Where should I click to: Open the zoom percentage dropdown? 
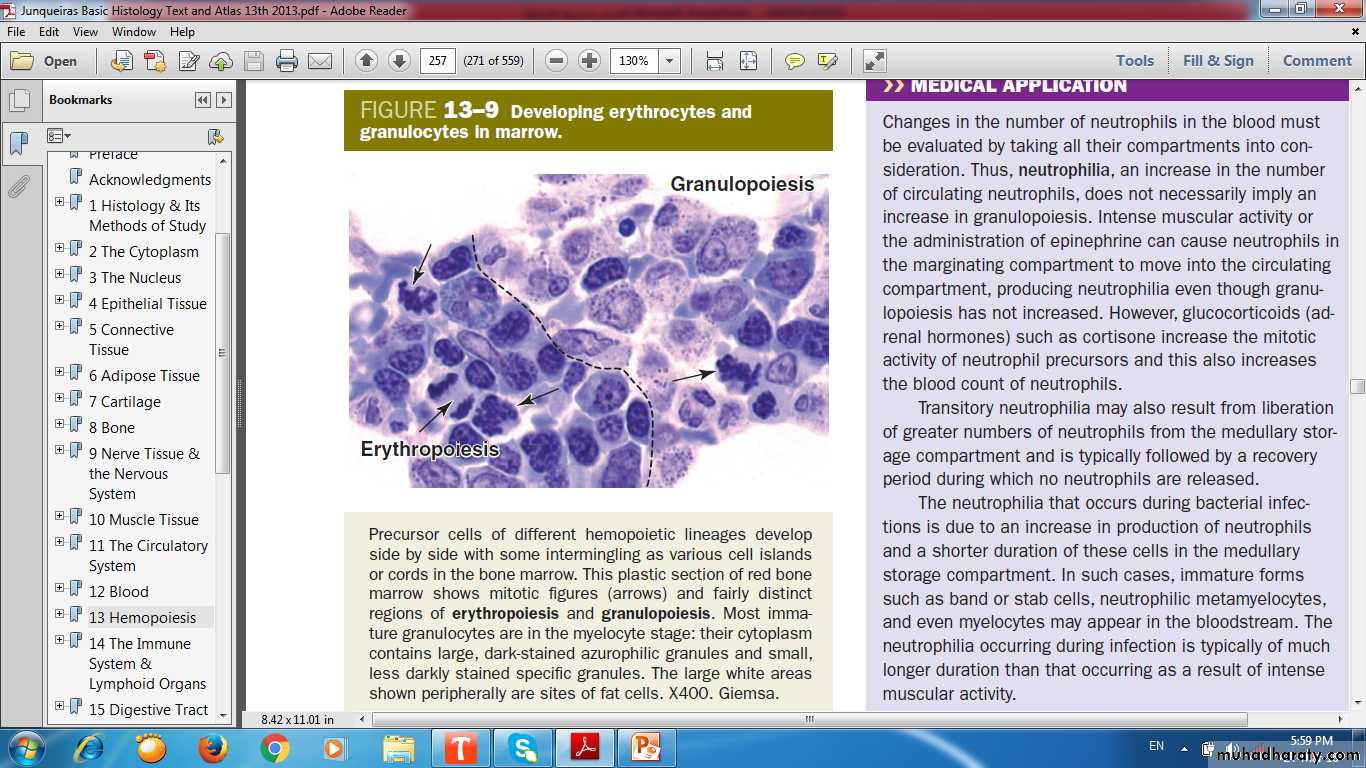[x=669, y=61]
